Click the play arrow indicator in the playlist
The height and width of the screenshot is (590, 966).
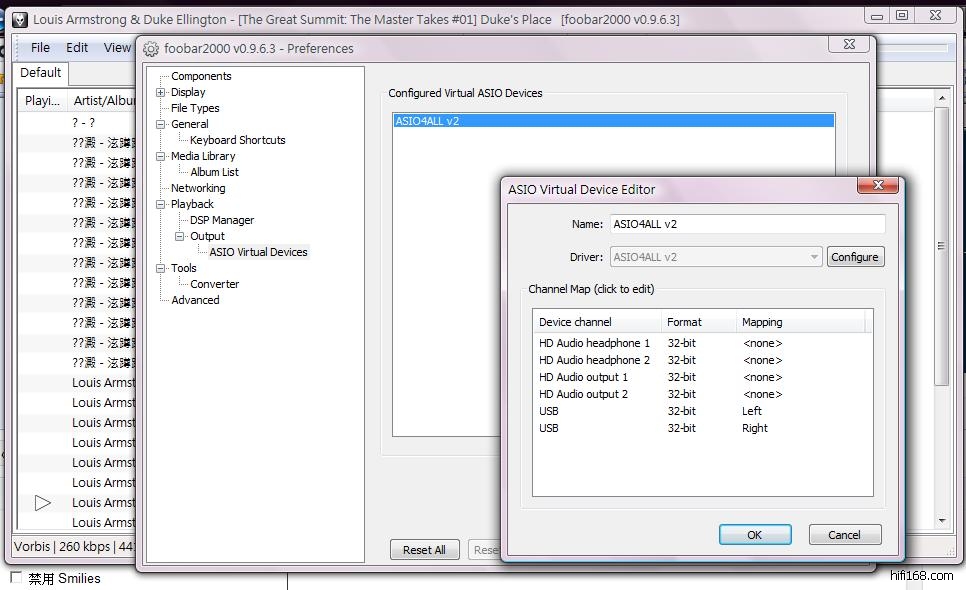(42, 502)
